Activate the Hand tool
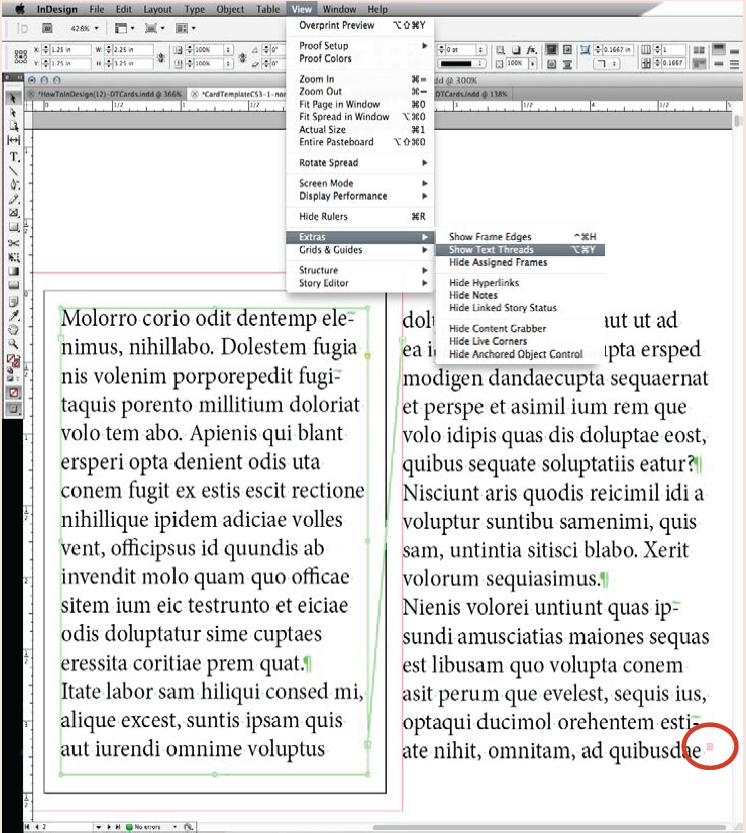This screenshot has width=746, height=833. [14, 329]
